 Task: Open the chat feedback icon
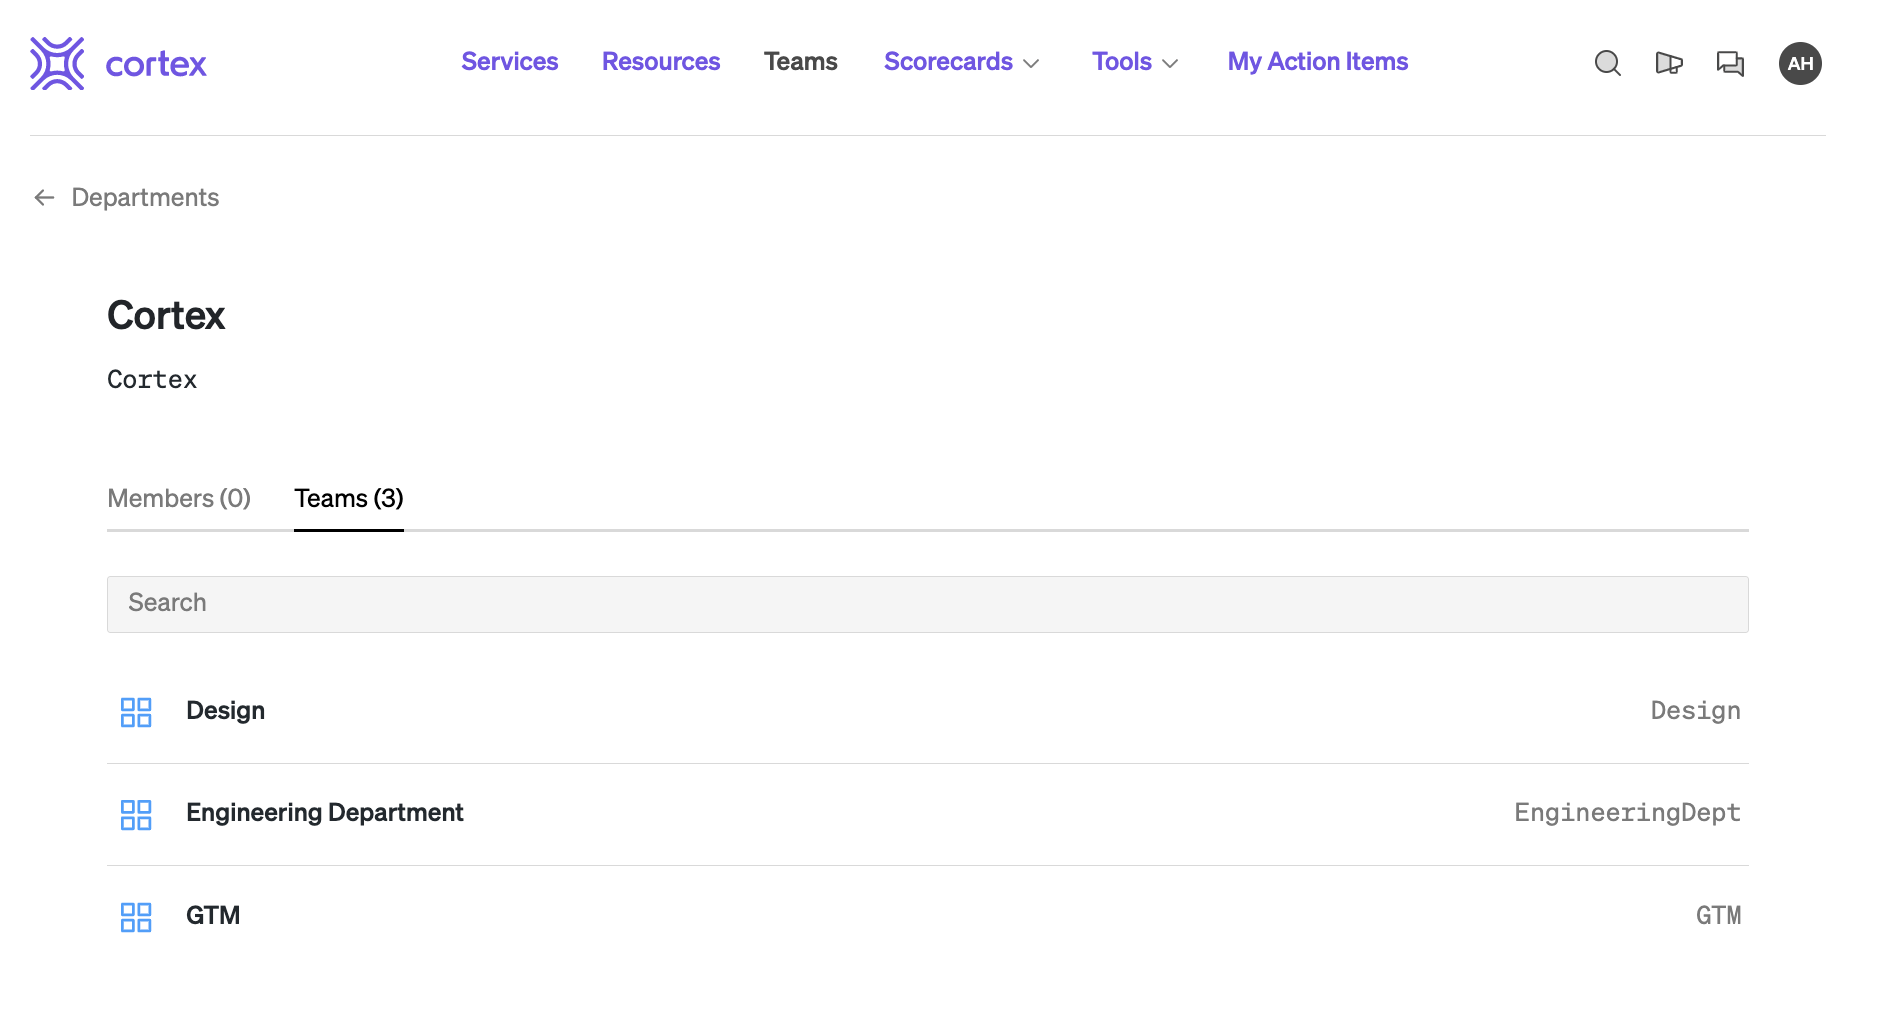[x=1730, y=63]
